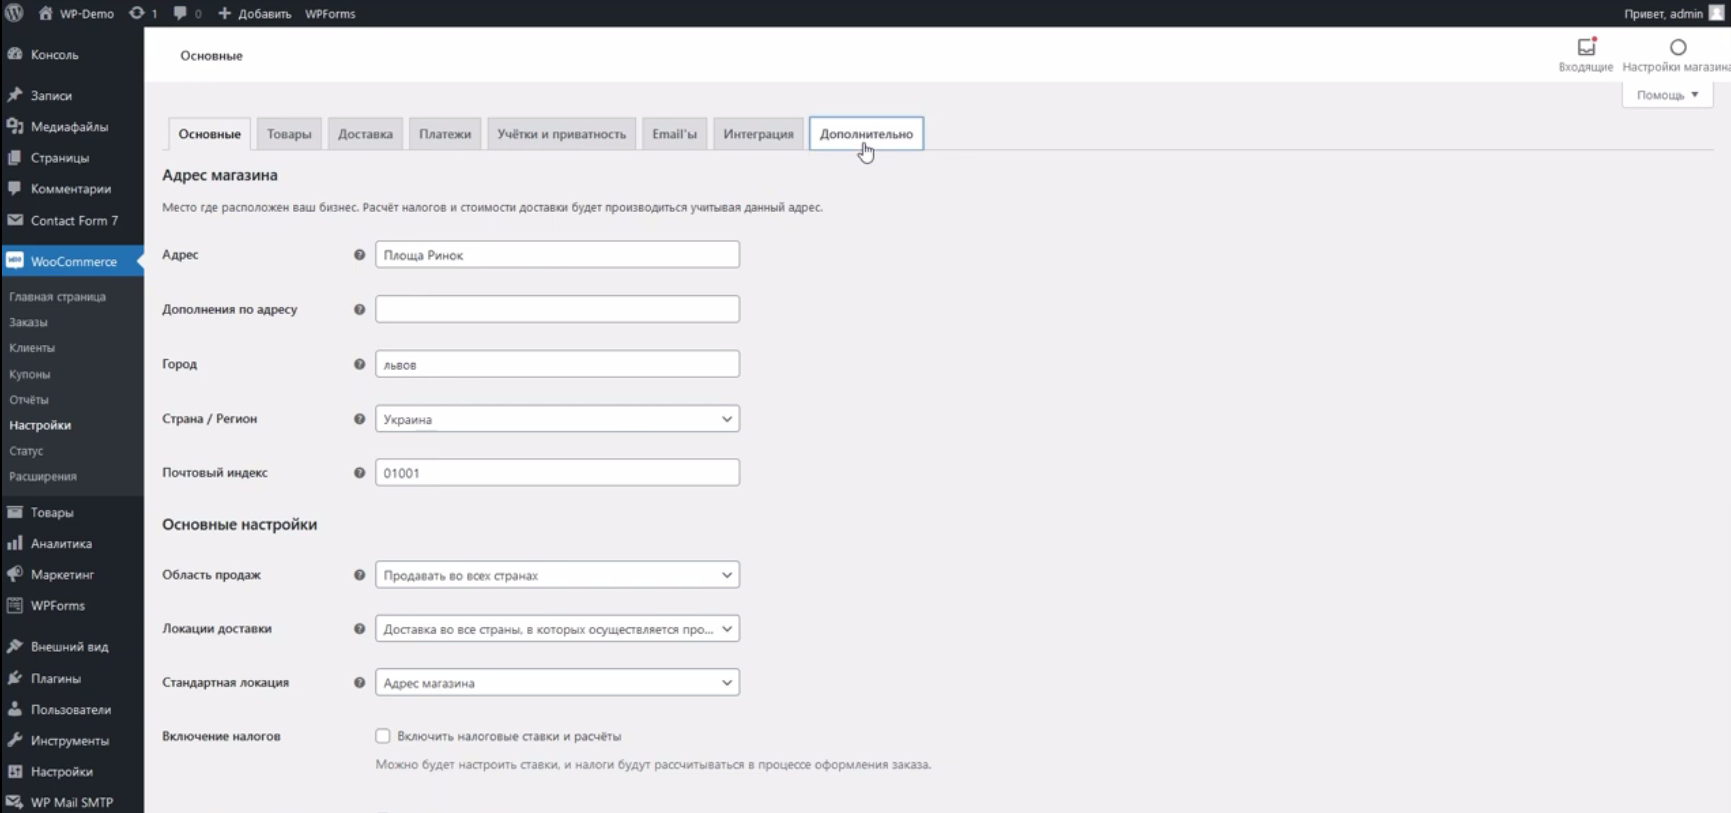
Task: Open WP Mail SMTP in sidebar
Action: pos(72,802)
